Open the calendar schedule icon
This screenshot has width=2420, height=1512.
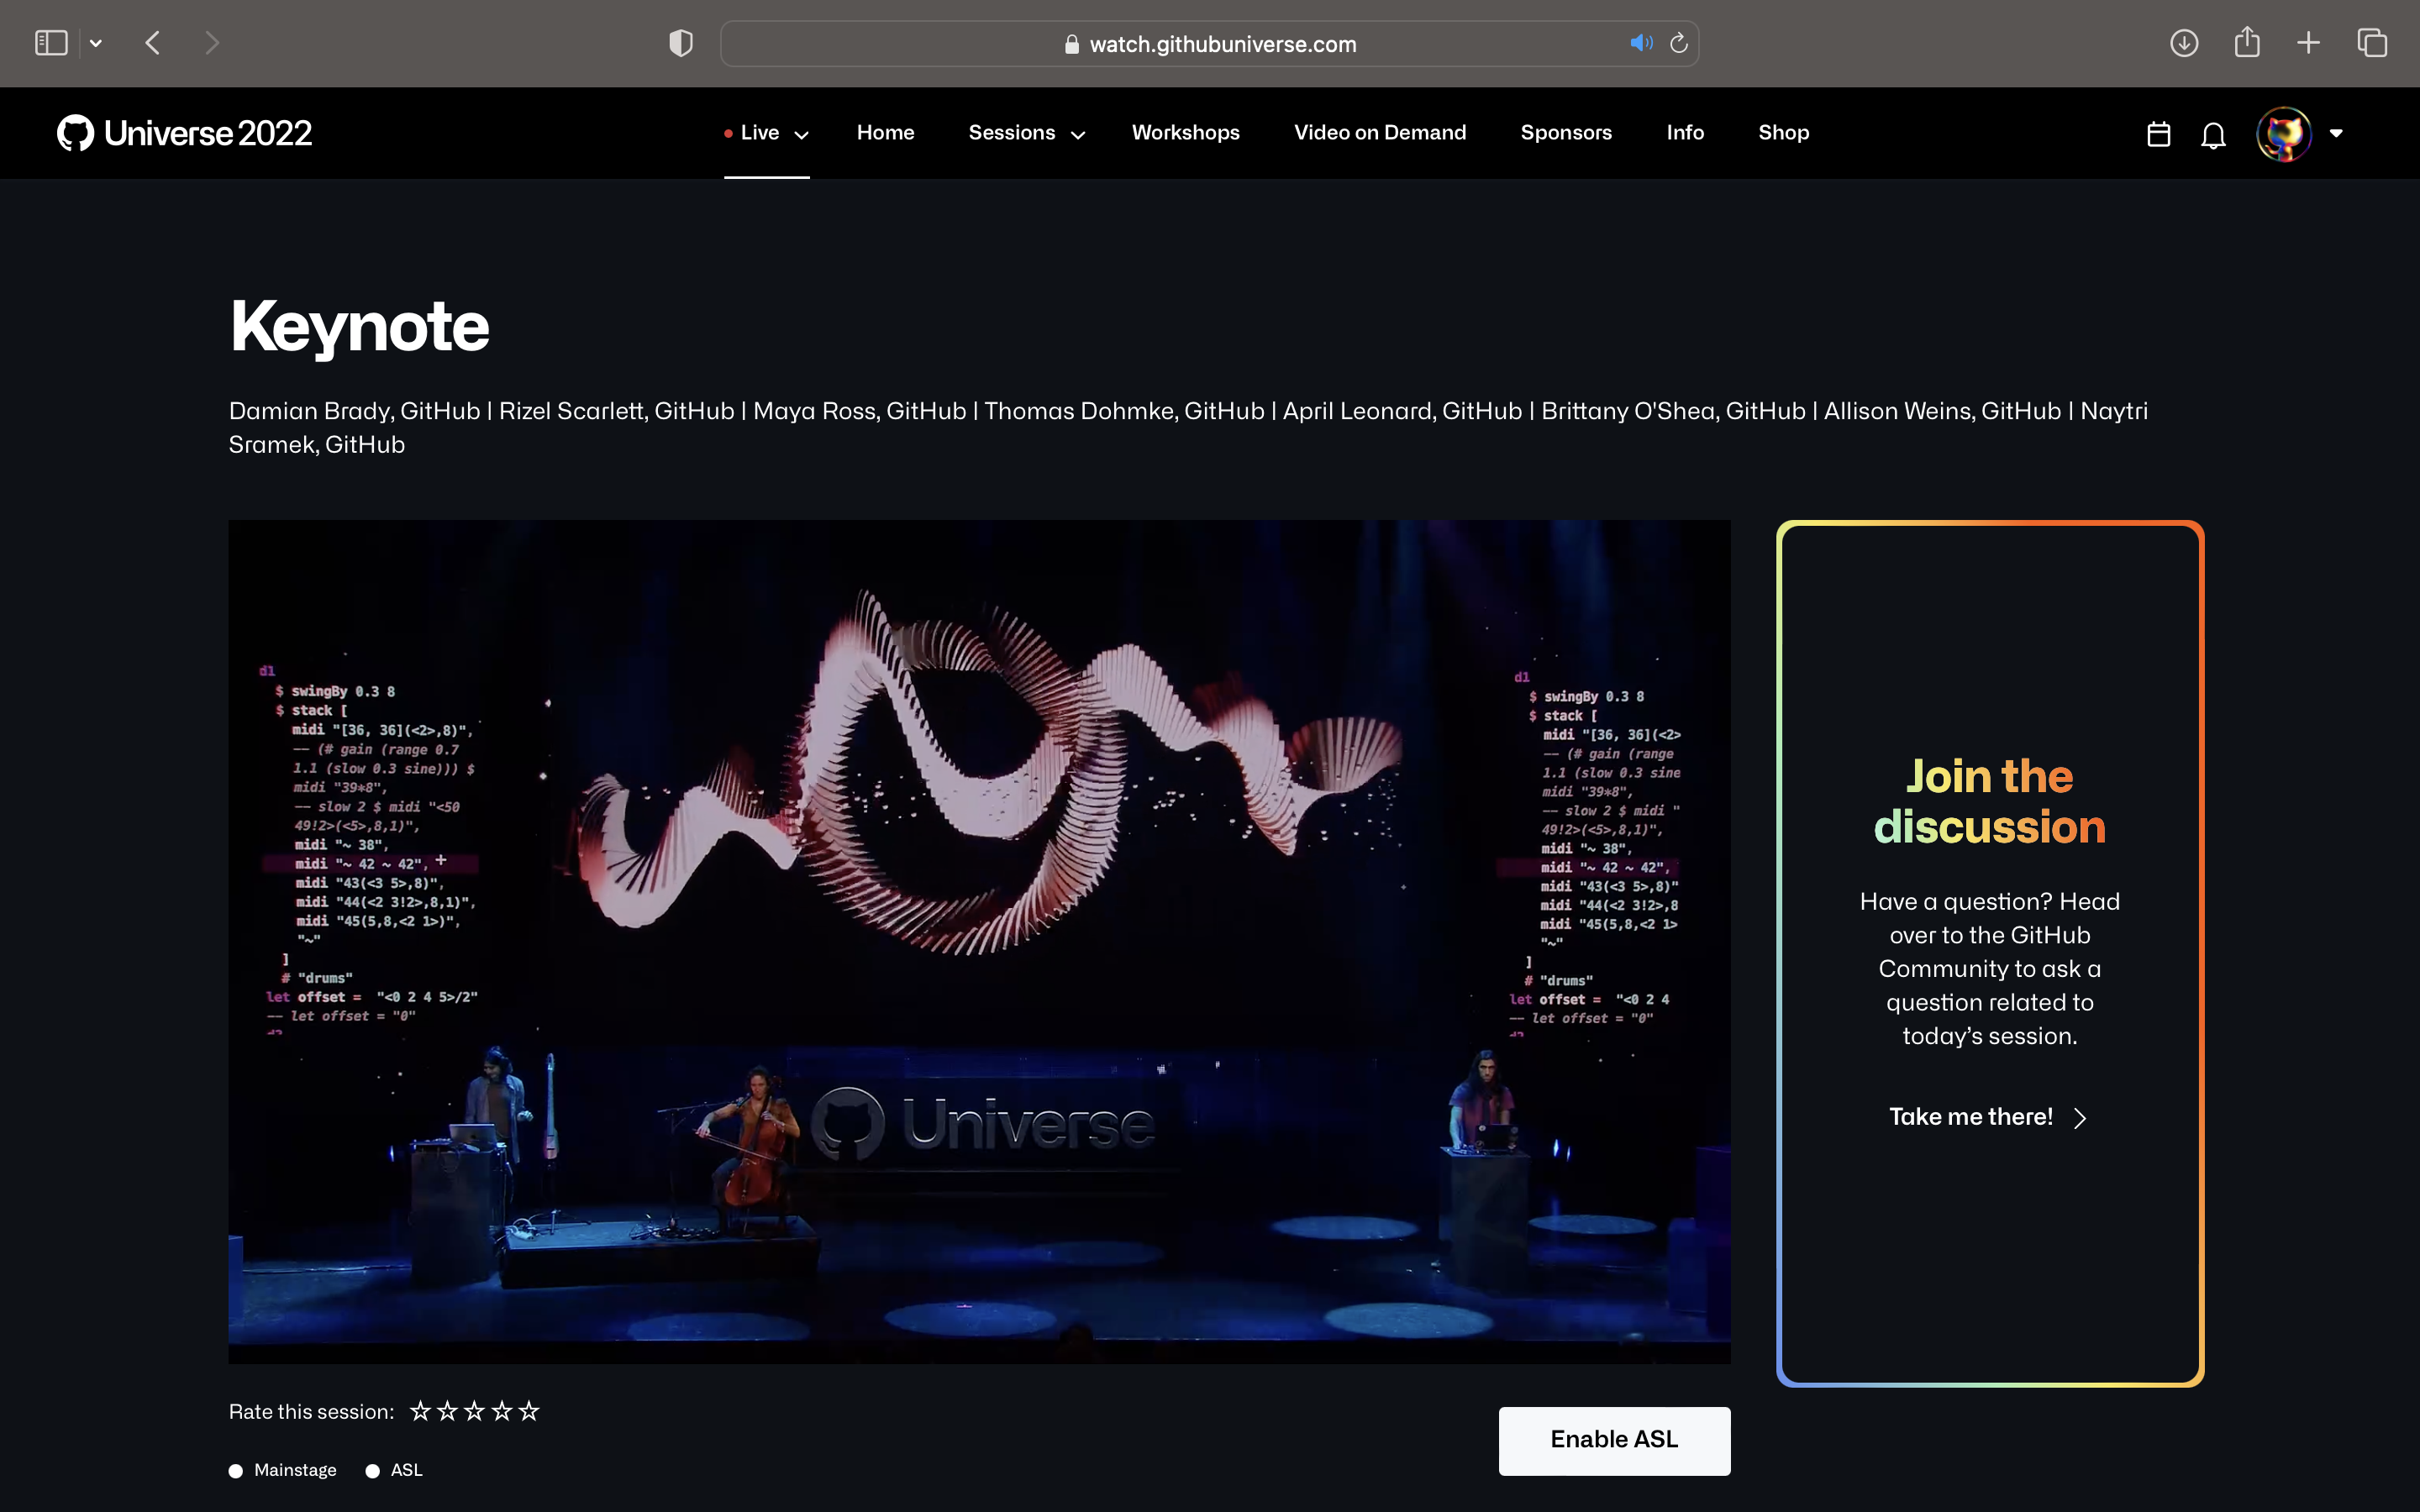click(x=2158, y=134)
